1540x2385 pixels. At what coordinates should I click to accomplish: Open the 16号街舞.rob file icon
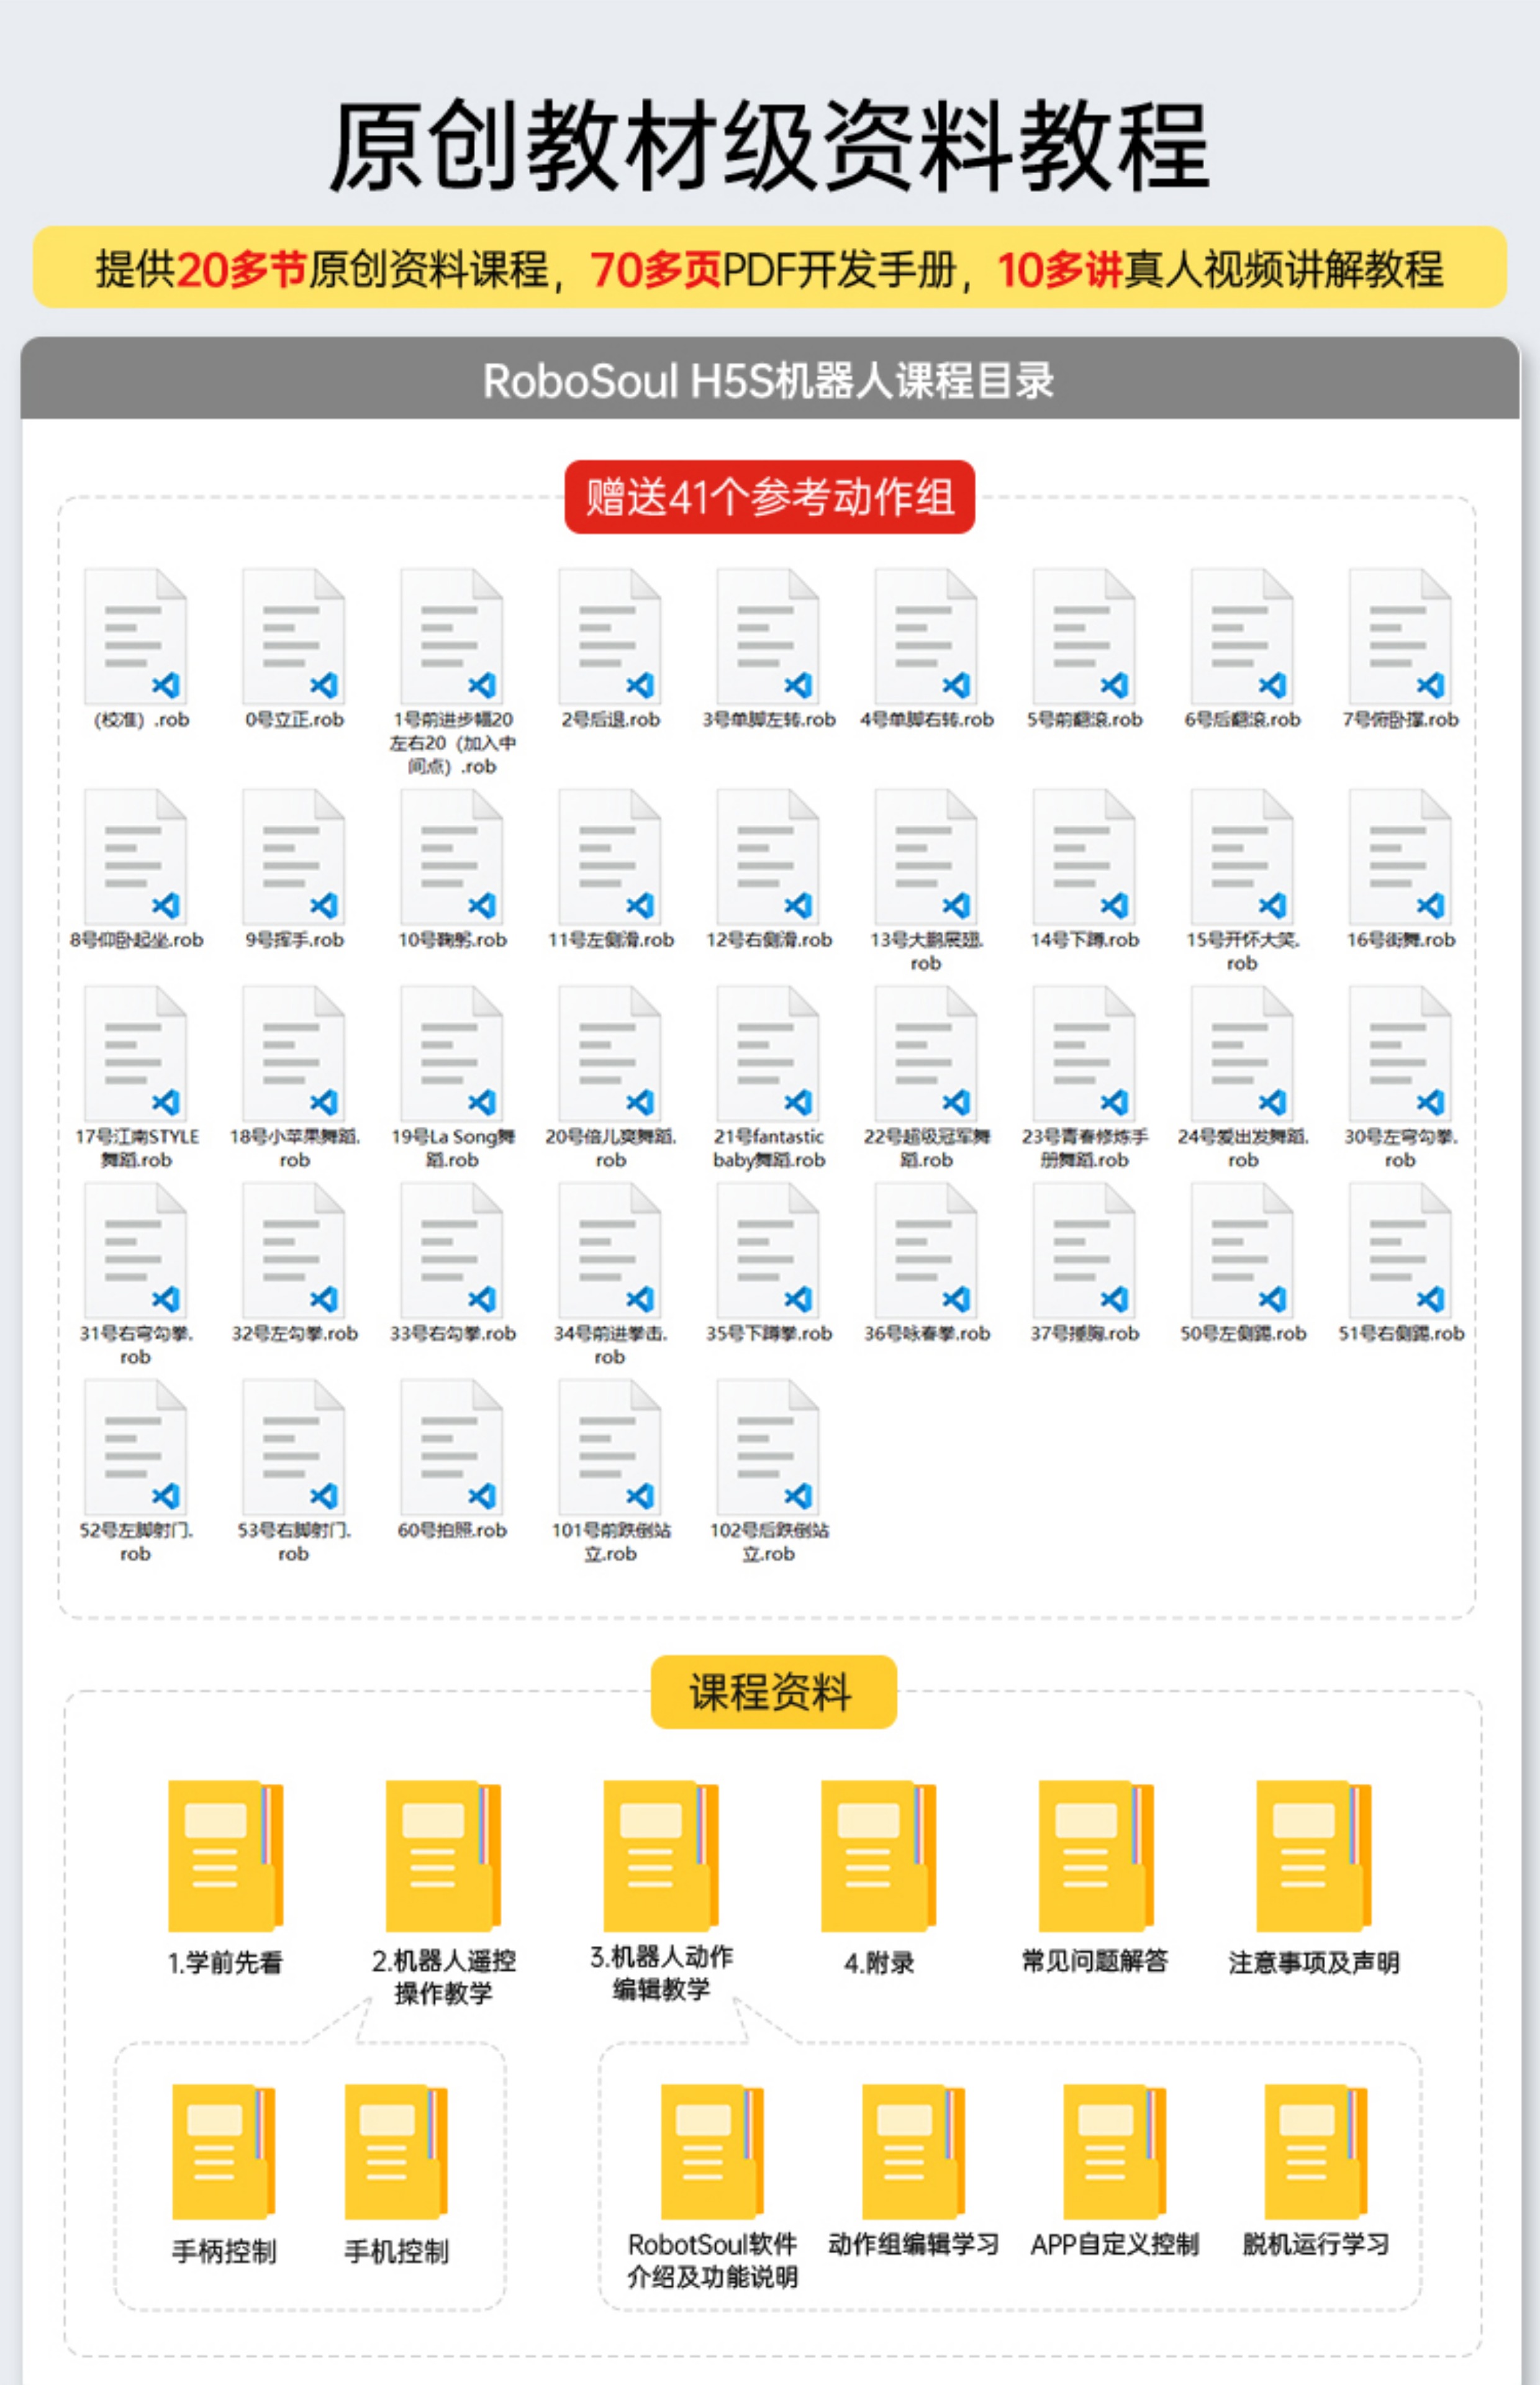(1399, 857)
